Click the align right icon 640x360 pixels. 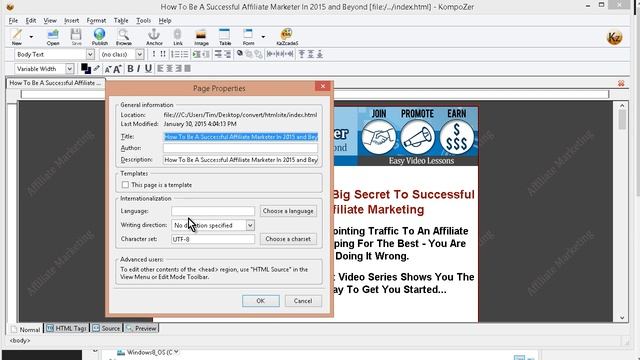point(178,69)
